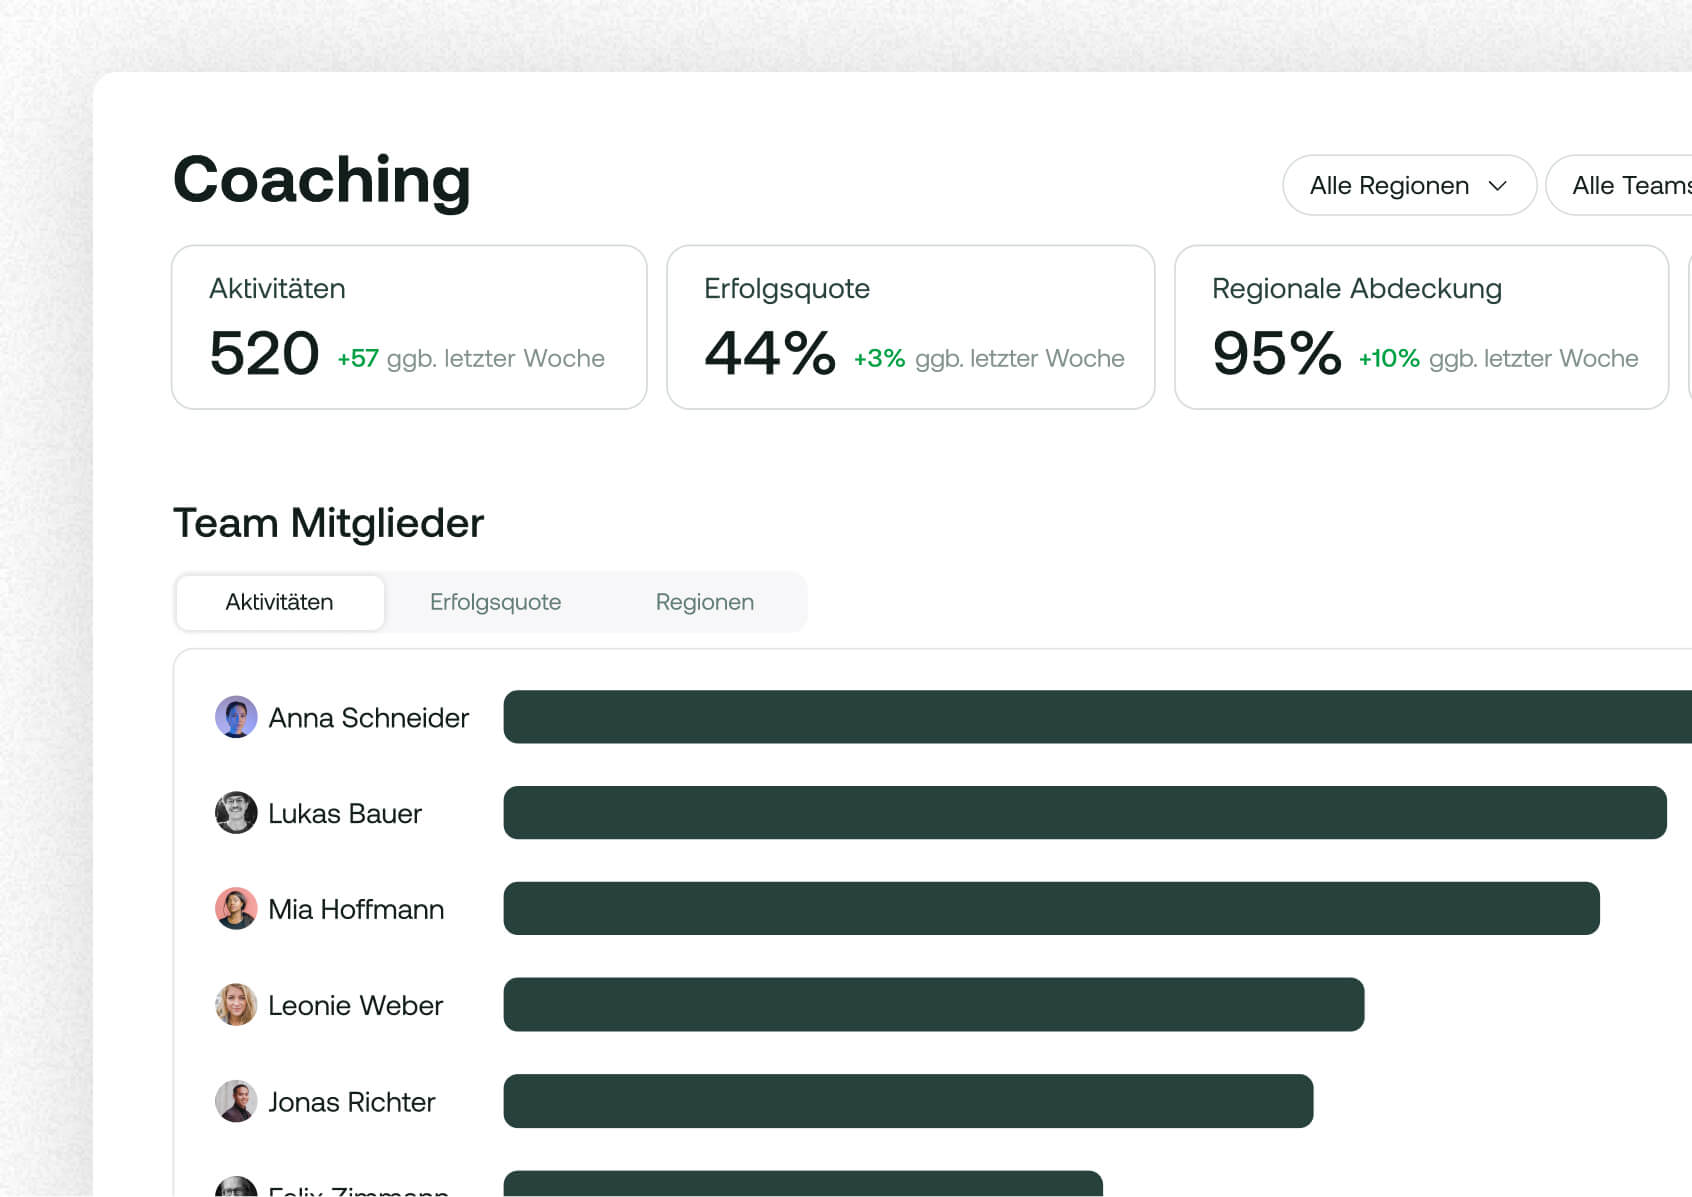Select the name Anna Schneider
The width and height of the screenshot is (1692, 1197).
pos(368,718)
